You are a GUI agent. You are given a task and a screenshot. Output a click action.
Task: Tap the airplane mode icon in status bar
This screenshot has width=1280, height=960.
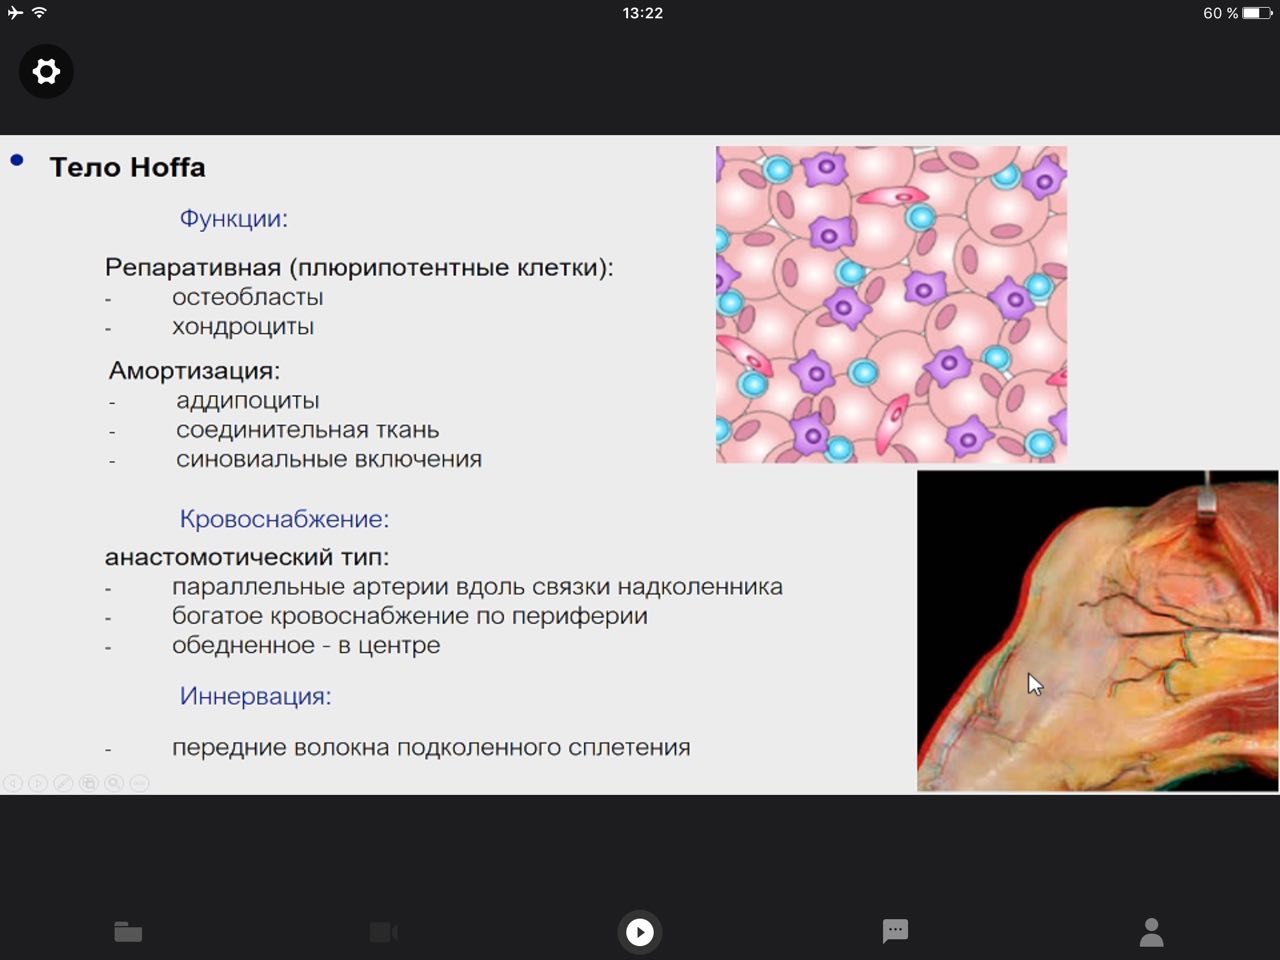click(15, 13)
